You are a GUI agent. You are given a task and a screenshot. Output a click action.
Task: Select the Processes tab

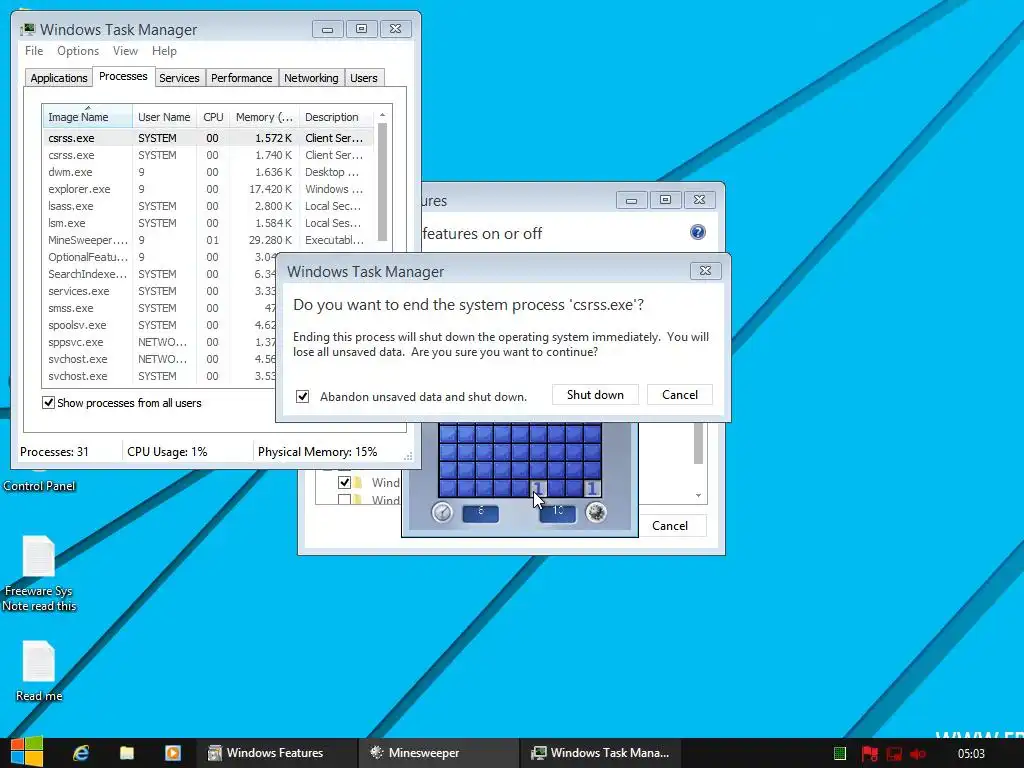pos(123,76)
